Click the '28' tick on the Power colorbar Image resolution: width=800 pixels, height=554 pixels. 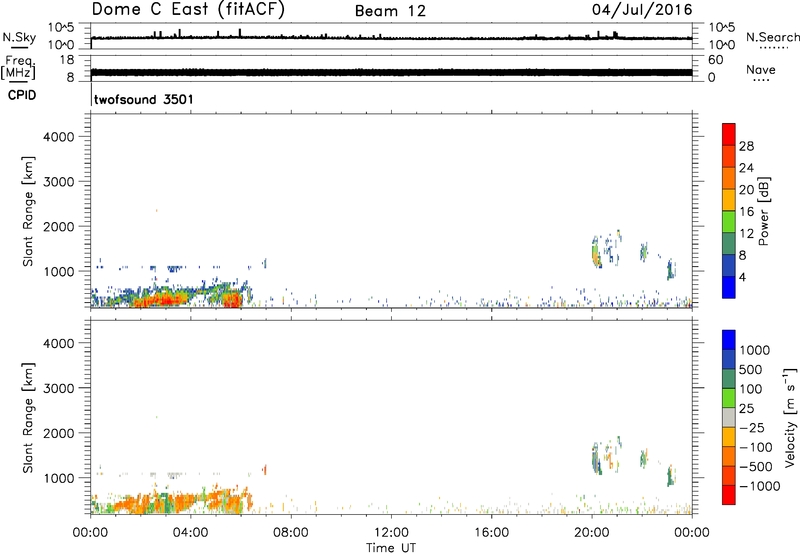(x=746, y=146)
